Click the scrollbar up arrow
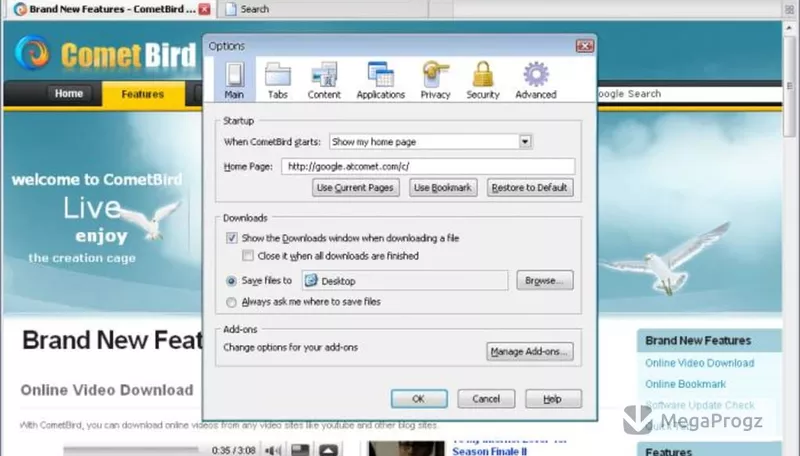 (x=790, y=28)
